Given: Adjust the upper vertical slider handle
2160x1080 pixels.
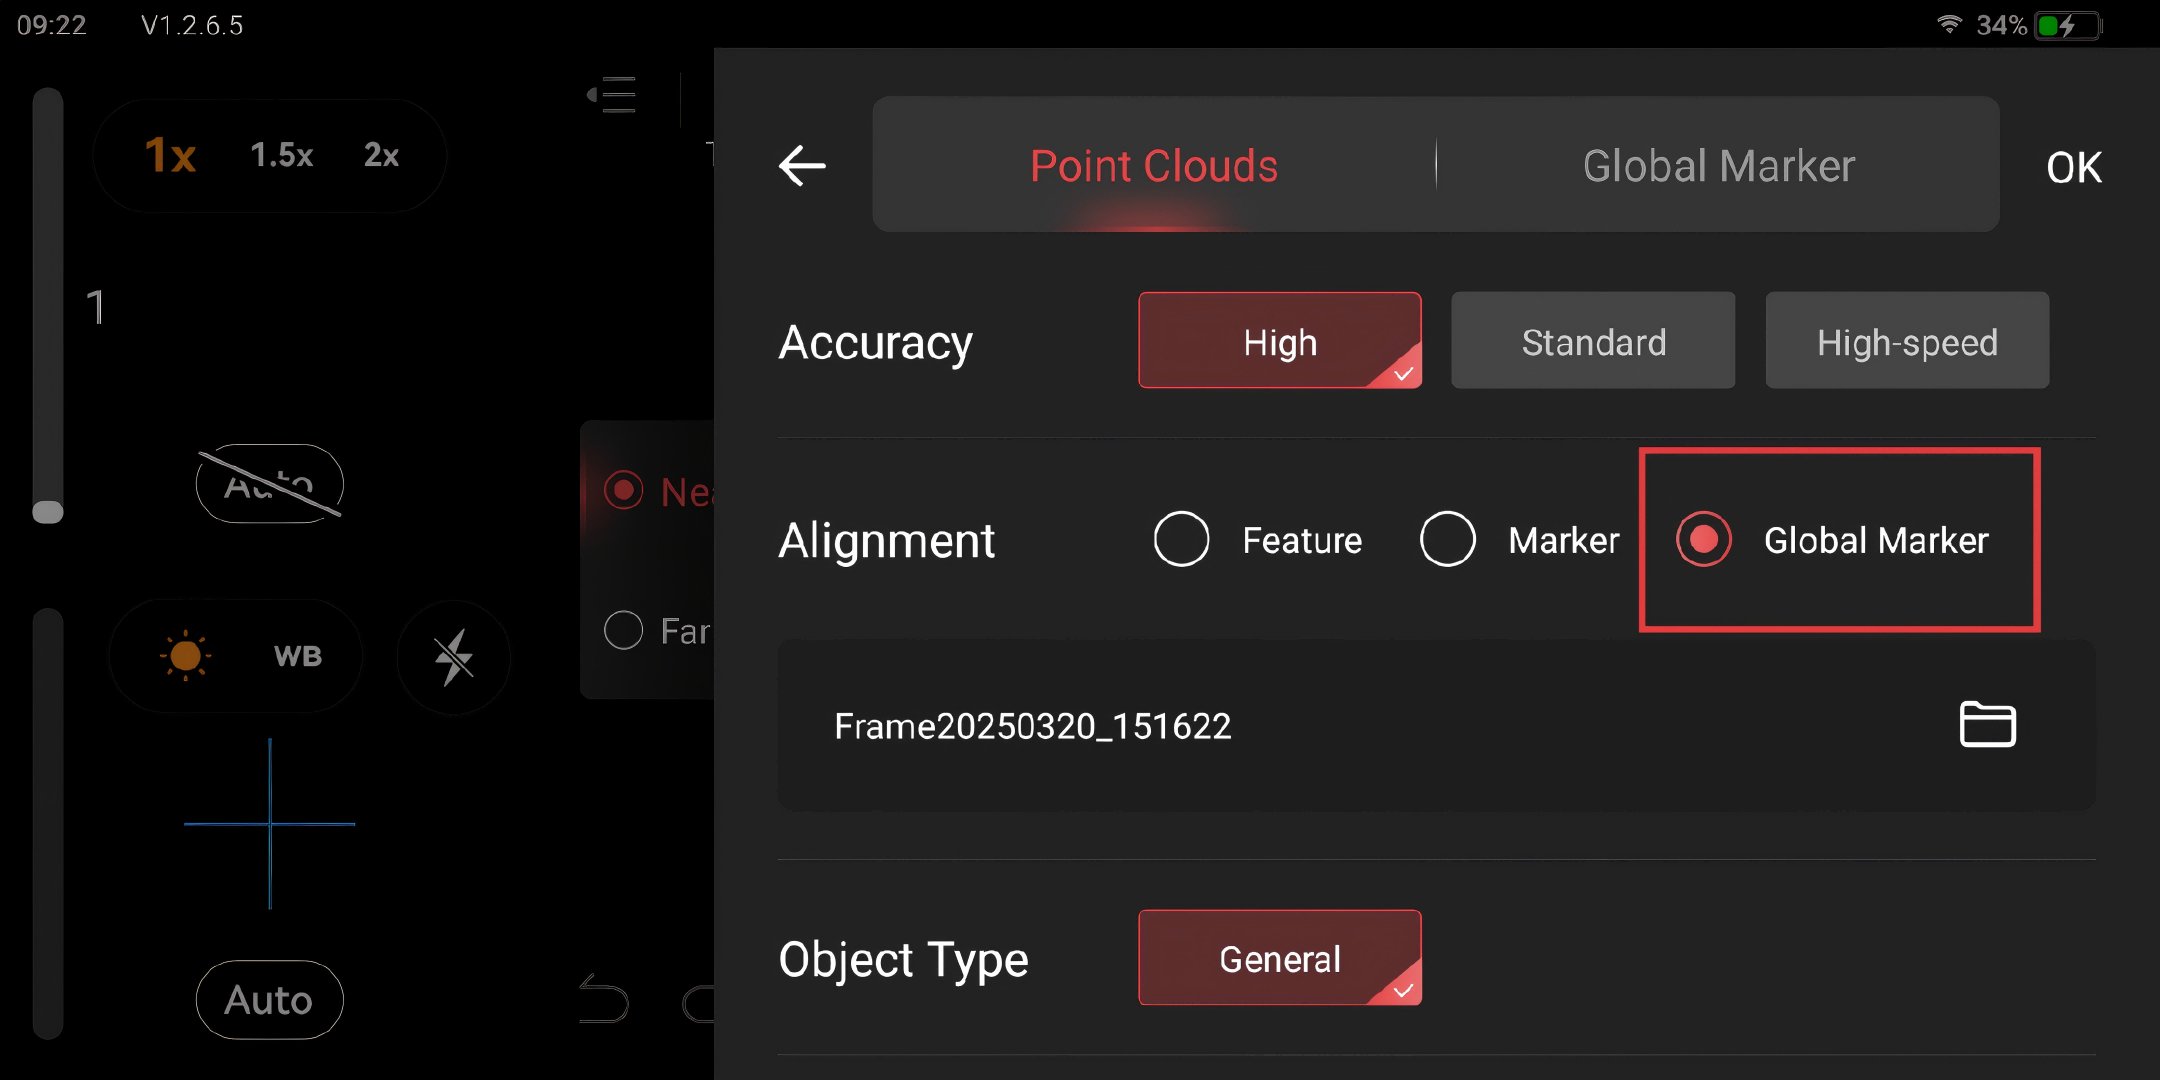Looking at the screenshot, I should pos(48,511).
